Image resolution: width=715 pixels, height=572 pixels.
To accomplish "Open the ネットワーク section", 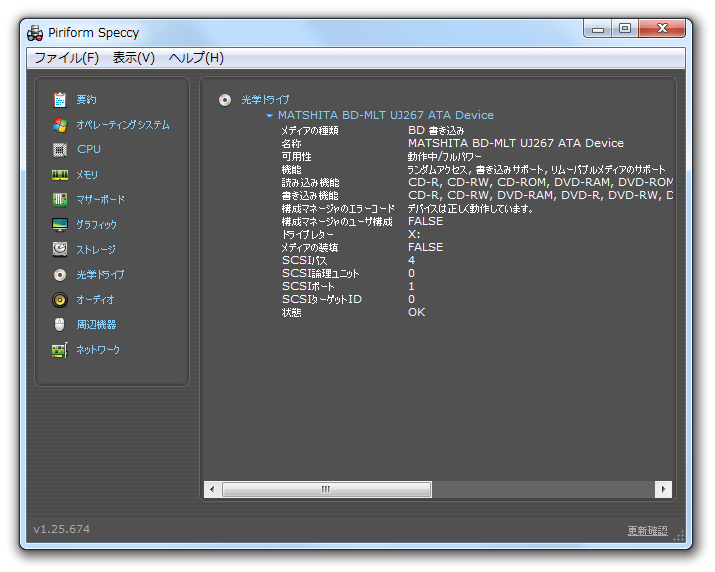I will (98, 350).
